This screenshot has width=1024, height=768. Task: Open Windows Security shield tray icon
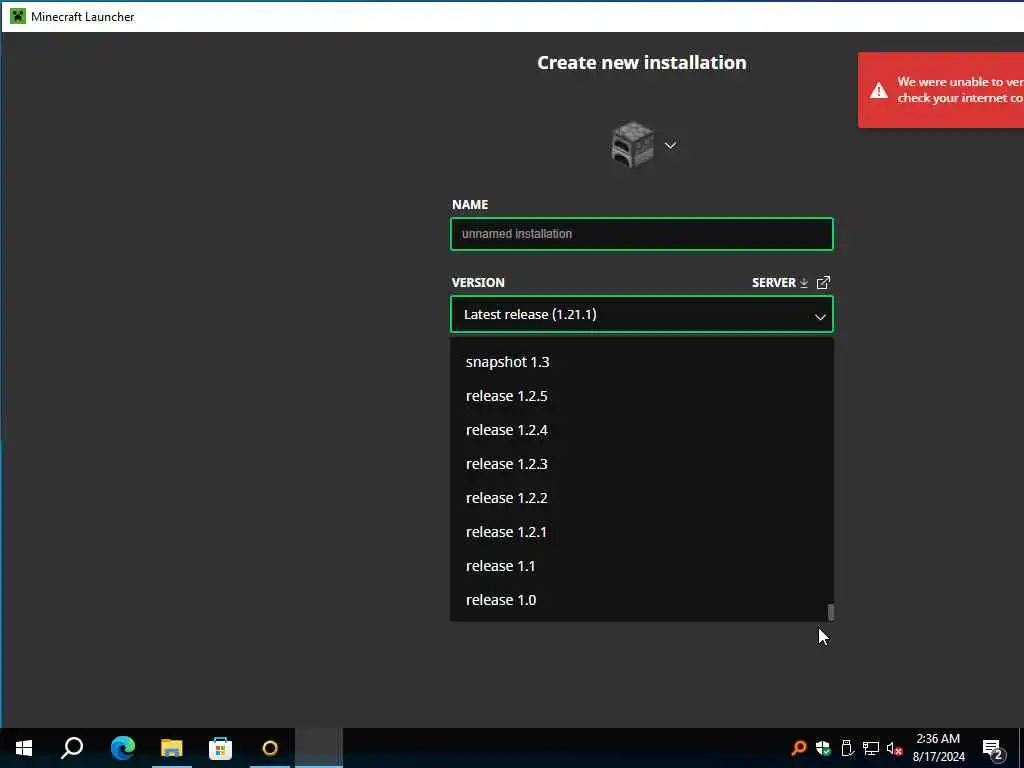click(823, 748)
